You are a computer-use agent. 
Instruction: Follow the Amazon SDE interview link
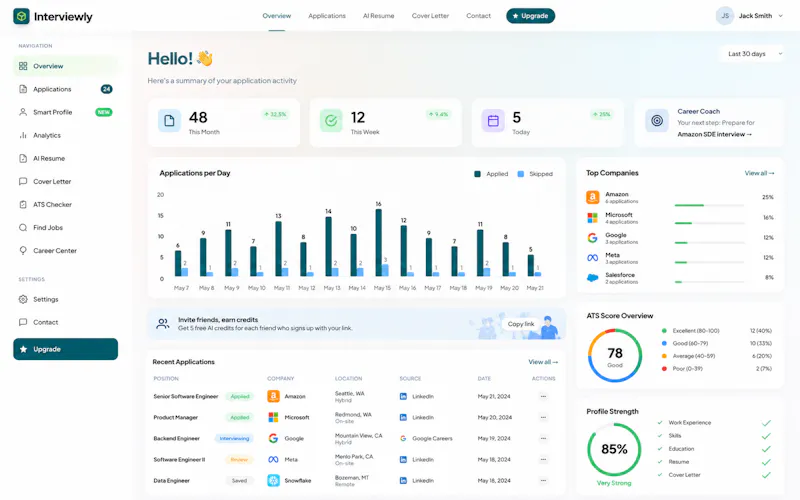tap(714, 135)
